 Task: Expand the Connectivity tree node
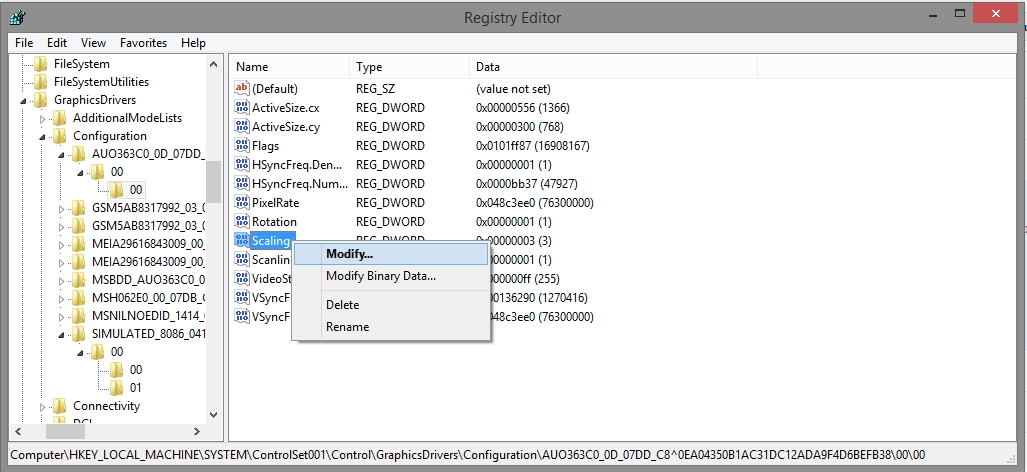click(x=43, y=407)
